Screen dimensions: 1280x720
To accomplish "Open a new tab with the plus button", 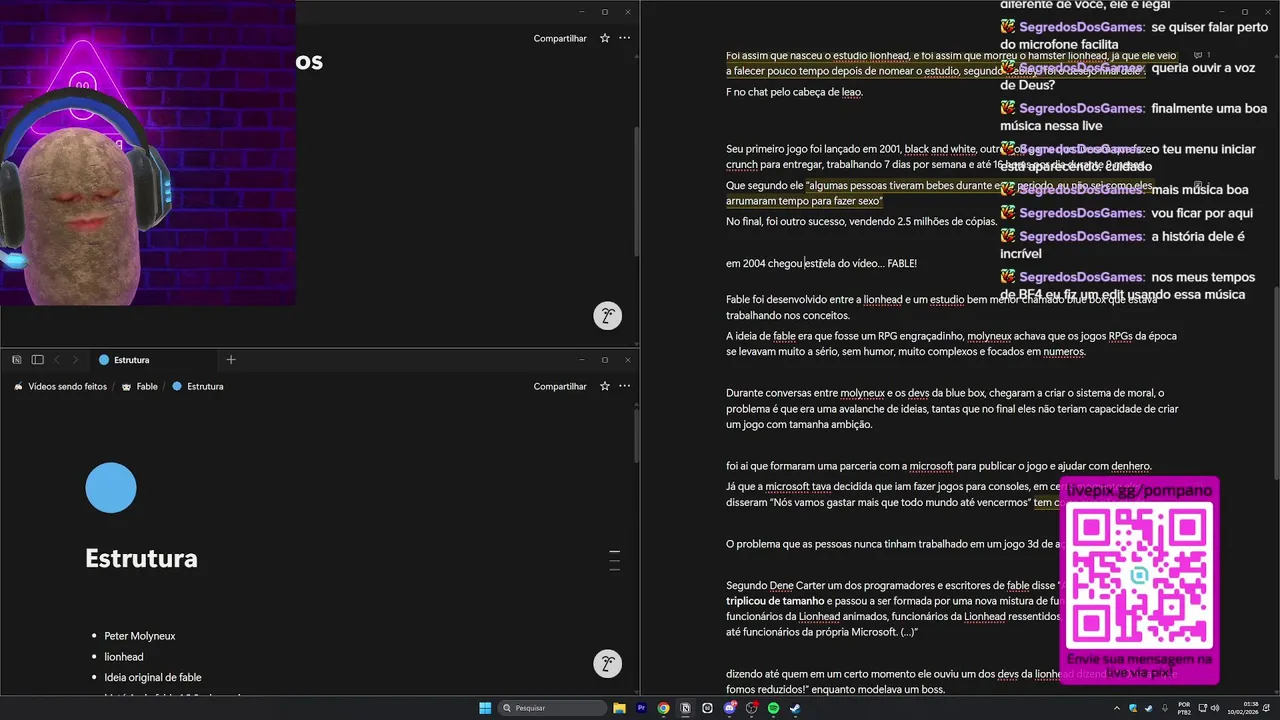I will click(231, 360).
